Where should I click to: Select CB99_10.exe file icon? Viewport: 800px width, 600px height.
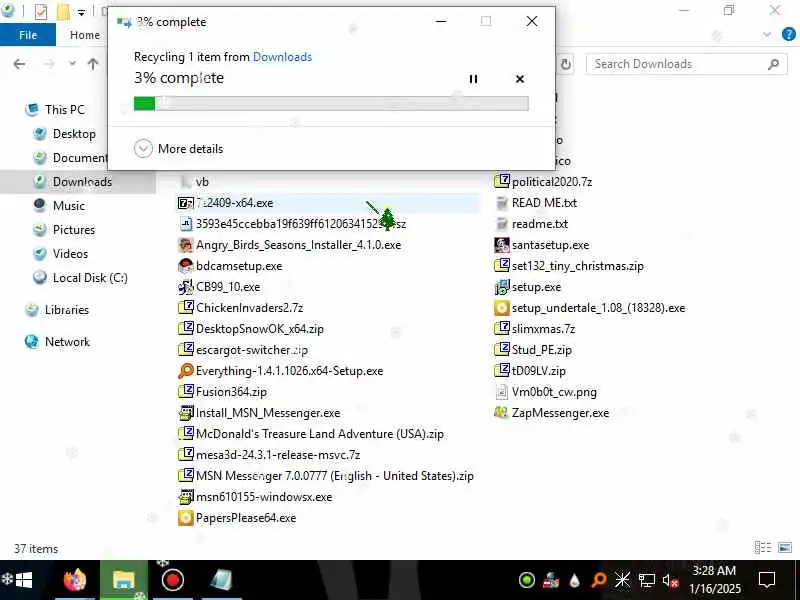point(186,287)
